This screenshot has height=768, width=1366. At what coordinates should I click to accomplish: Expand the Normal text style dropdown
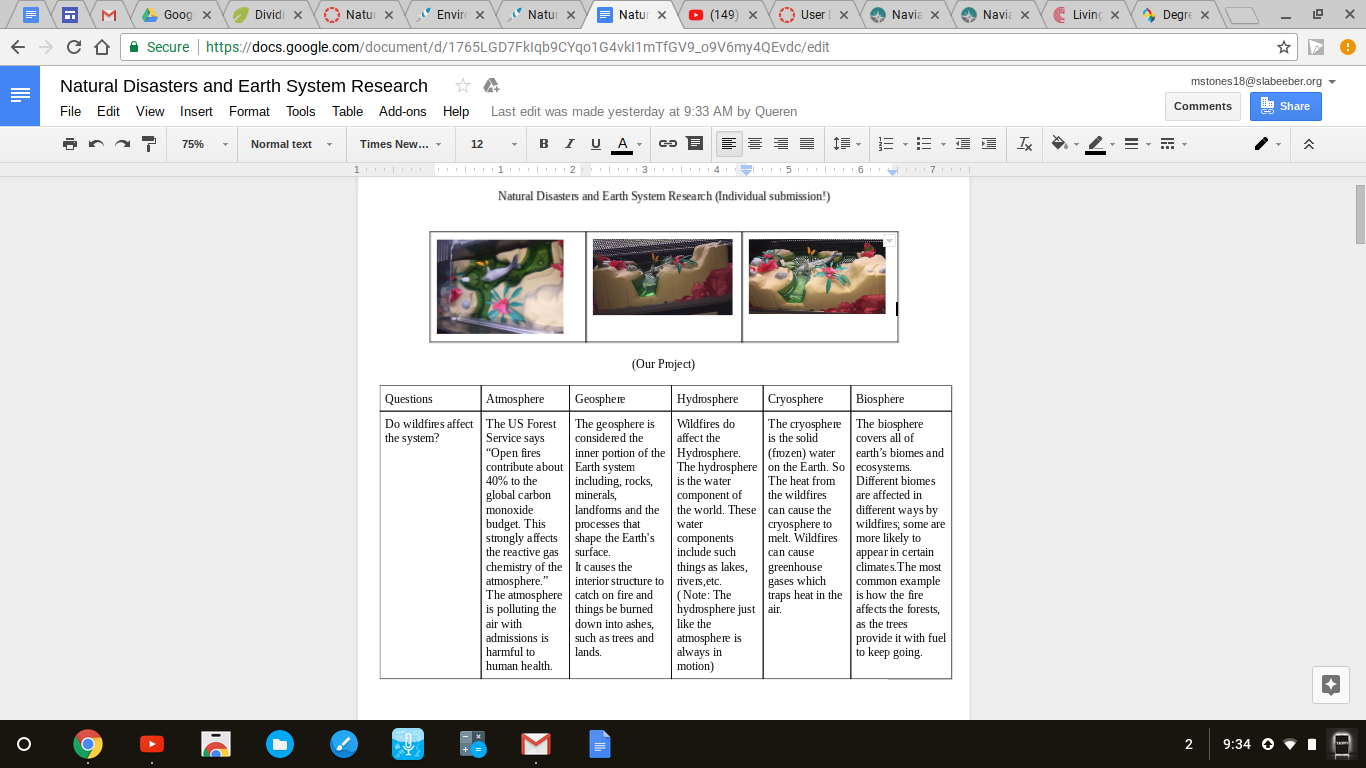pos(290,144)
